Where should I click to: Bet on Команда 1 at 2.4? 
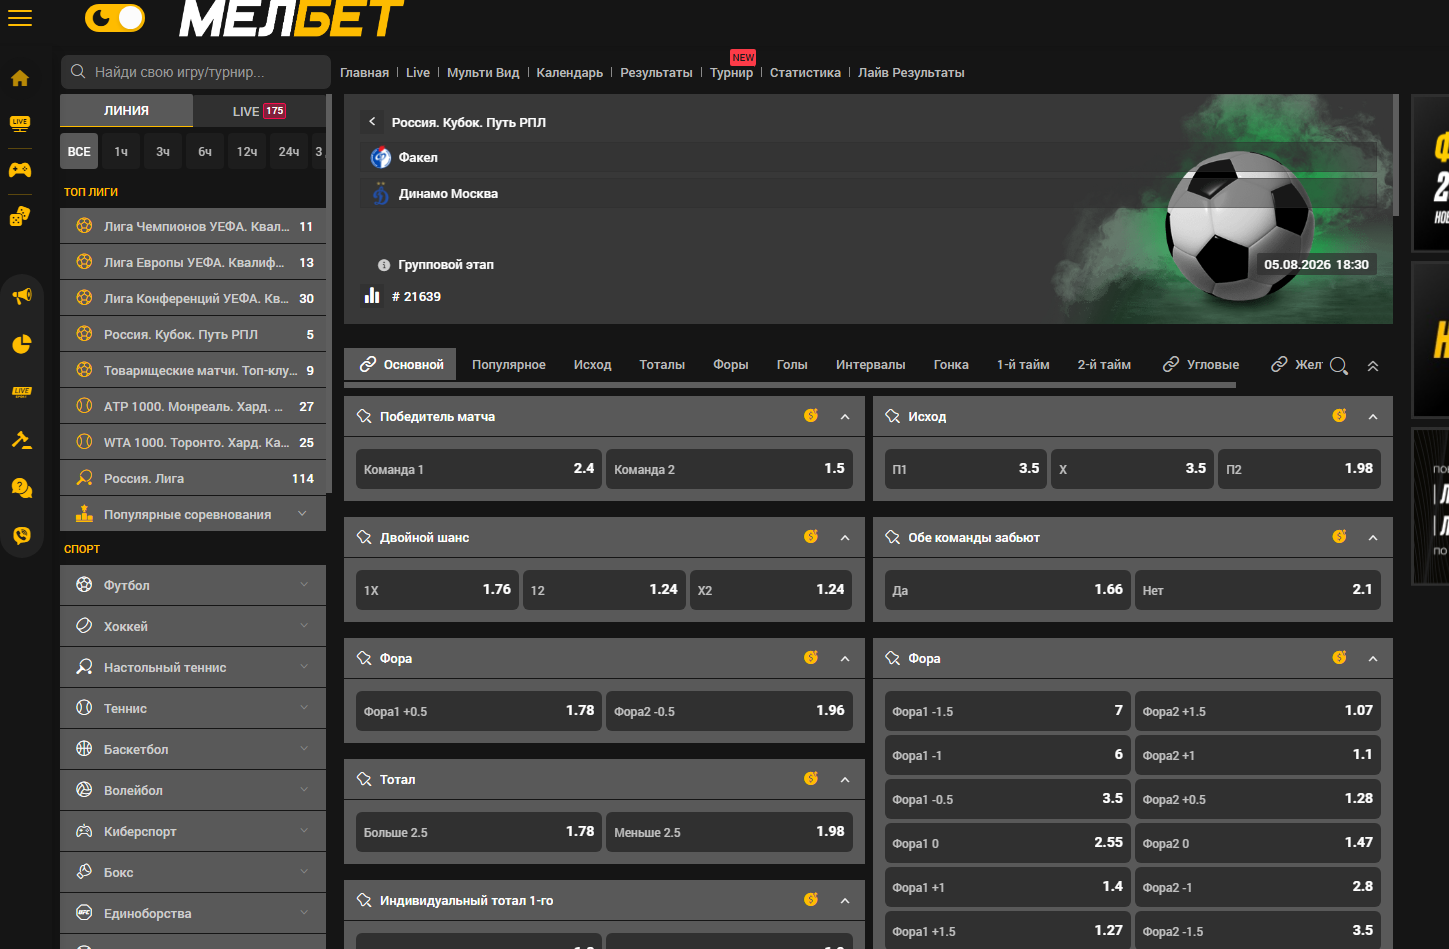tap(479, 469)
